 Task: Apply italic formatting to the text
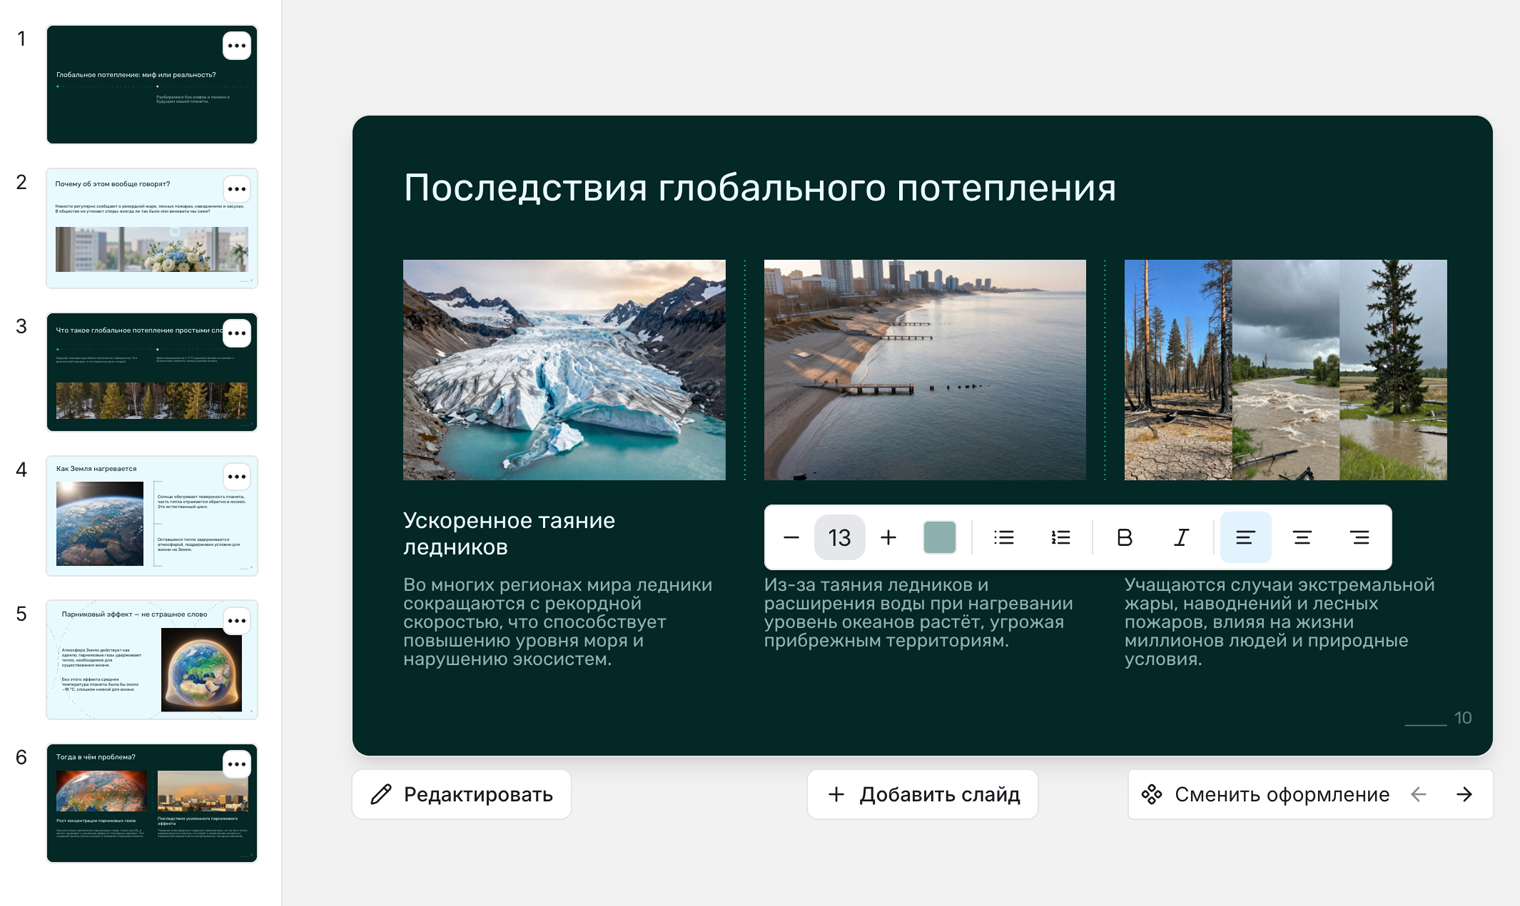click(1181, 537)
